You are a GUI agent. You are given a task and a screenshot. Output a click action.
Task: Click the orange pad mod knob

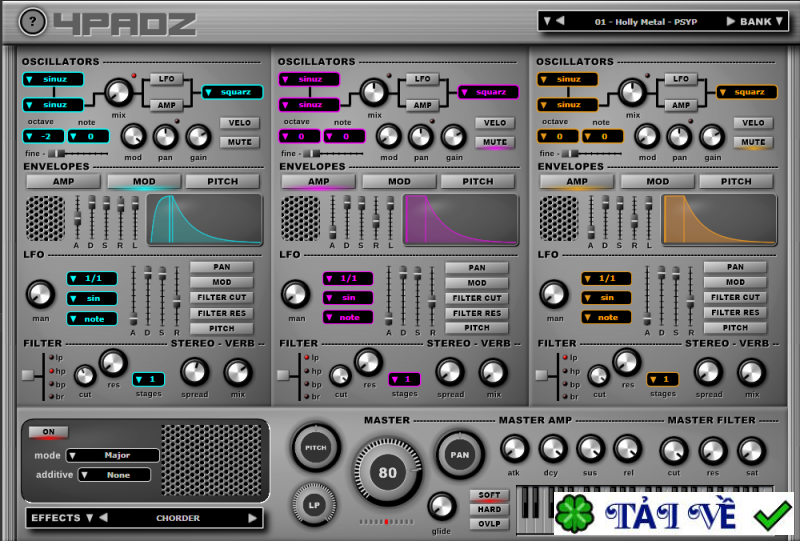tap(647, 137)
